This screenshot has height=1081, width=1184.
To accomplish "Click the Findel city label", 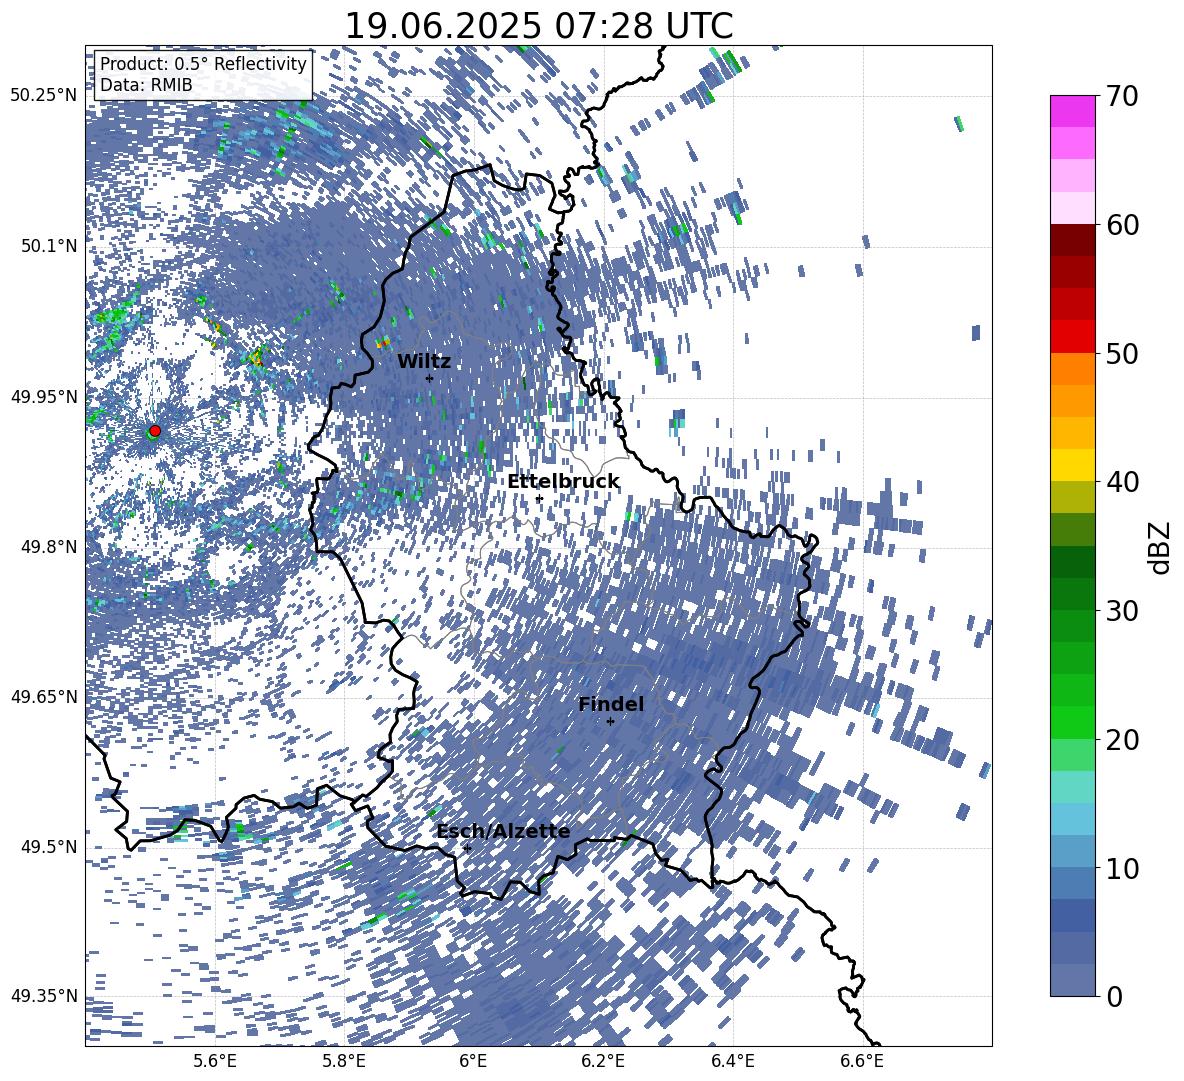I will 611,704.
